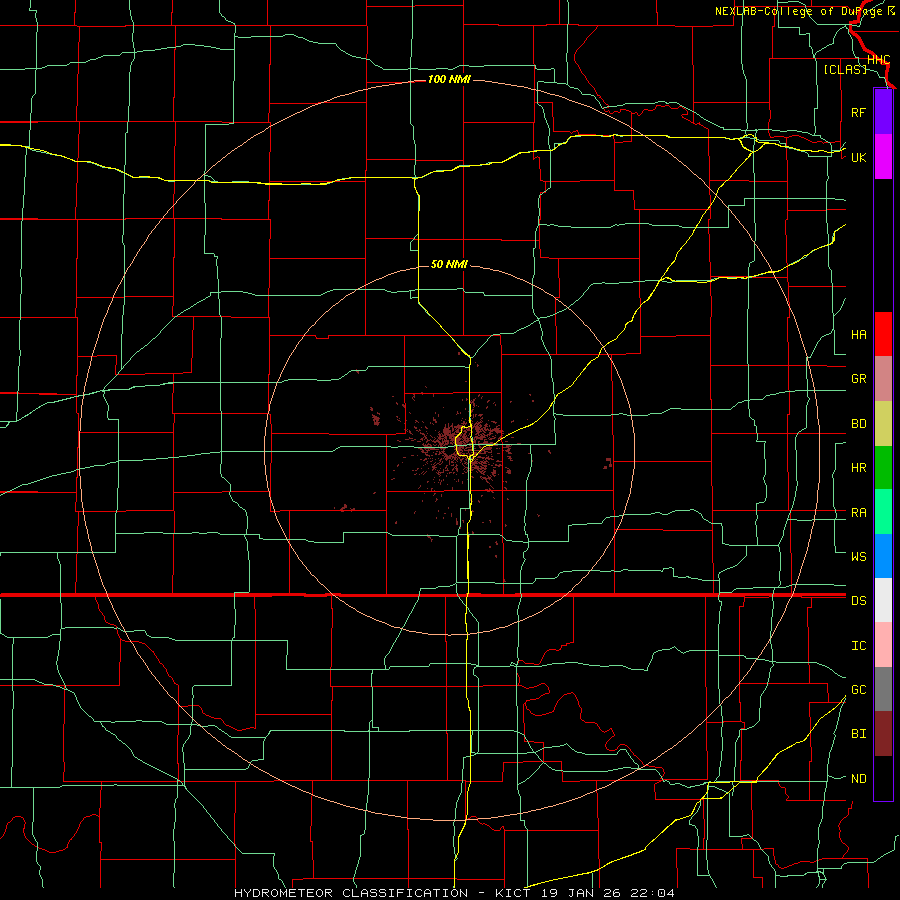Screen dimensions: 900x900
Task: Click the 'DS' legend label
Action: (858, 600)
